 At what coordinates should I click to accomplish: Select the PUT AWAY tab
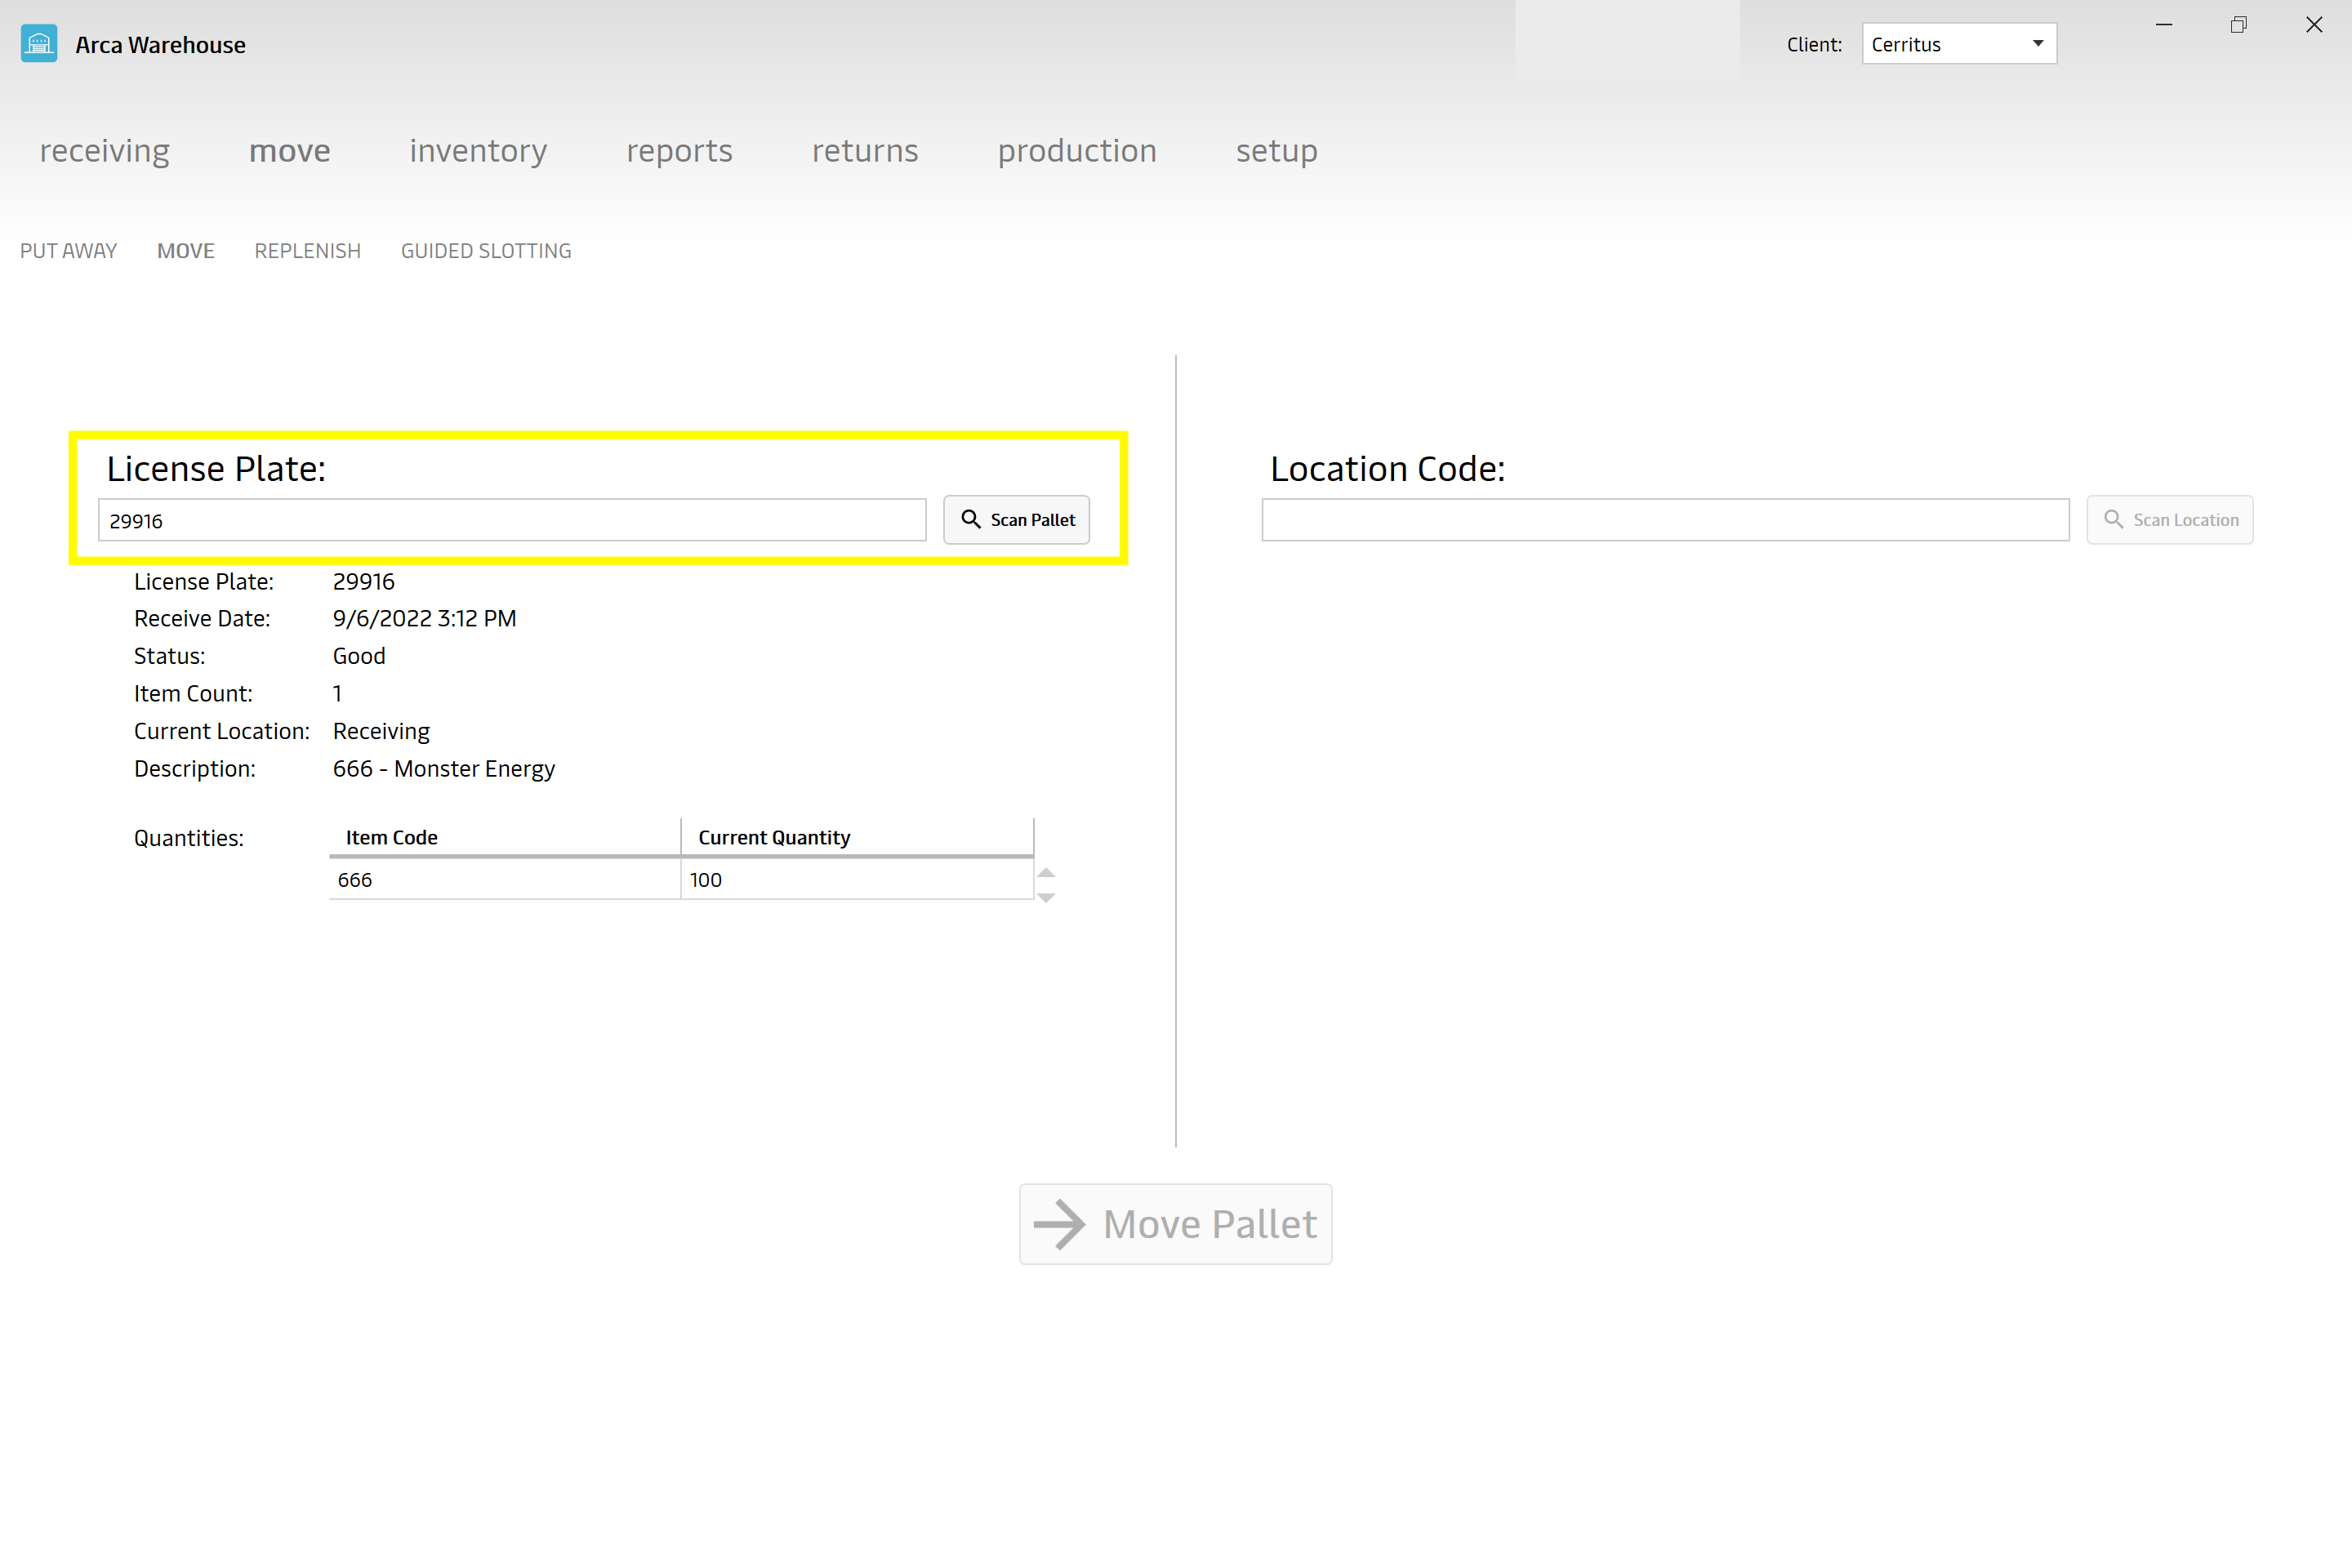click(x=66, y=250)
